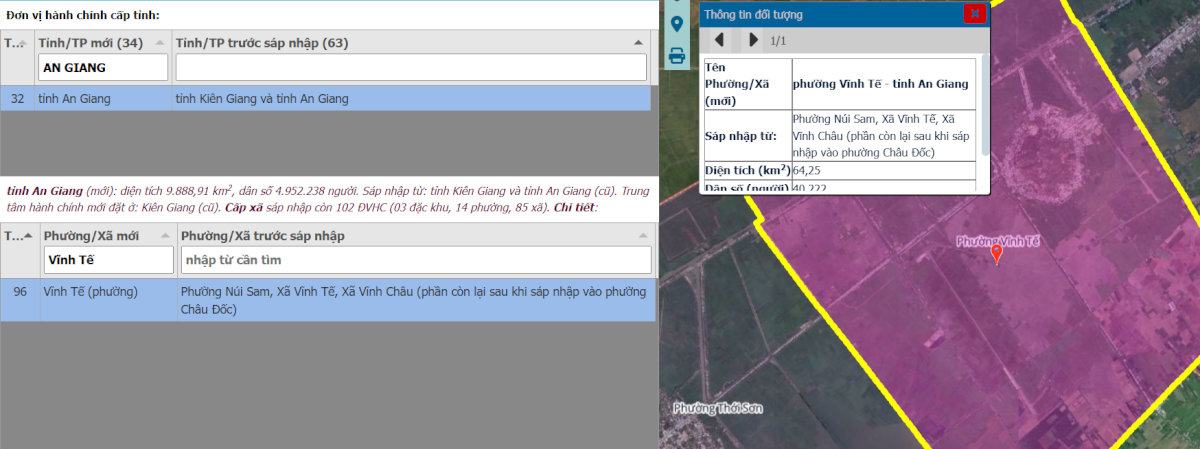Click the Phường Thới Sơn map label
The height and width of the screenshot is (449, 1200).
click(718, 408)
